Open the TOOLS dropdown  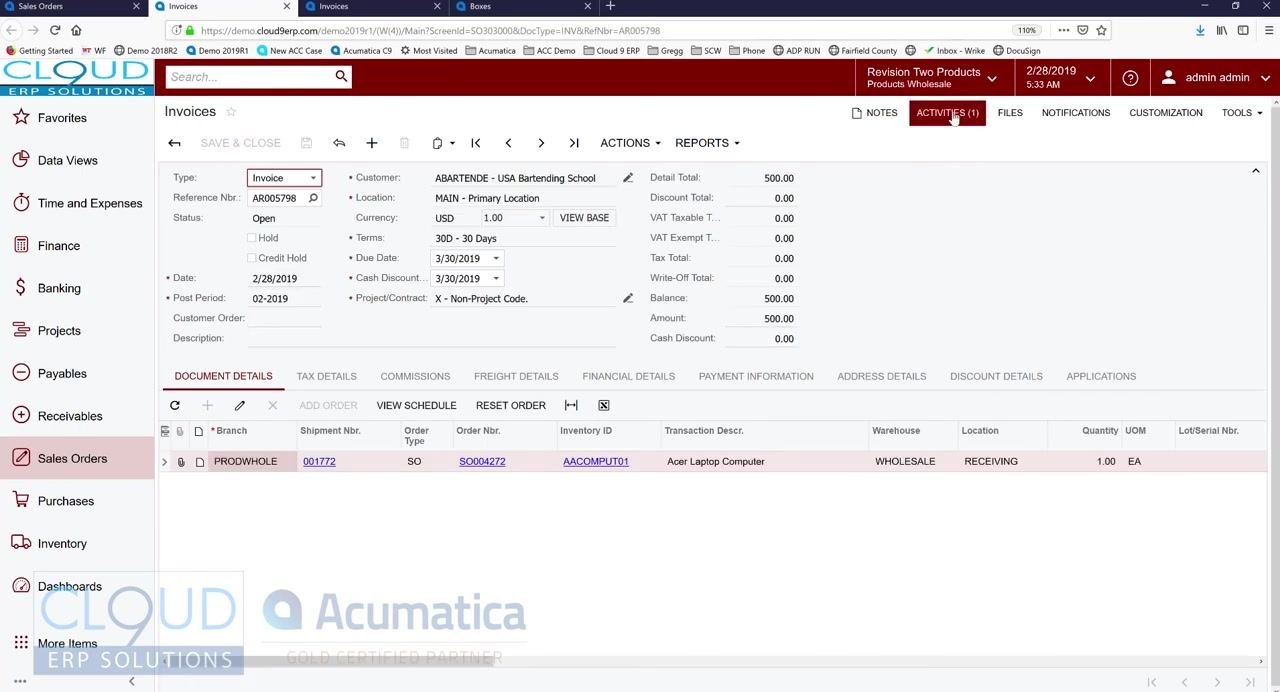1242,113
